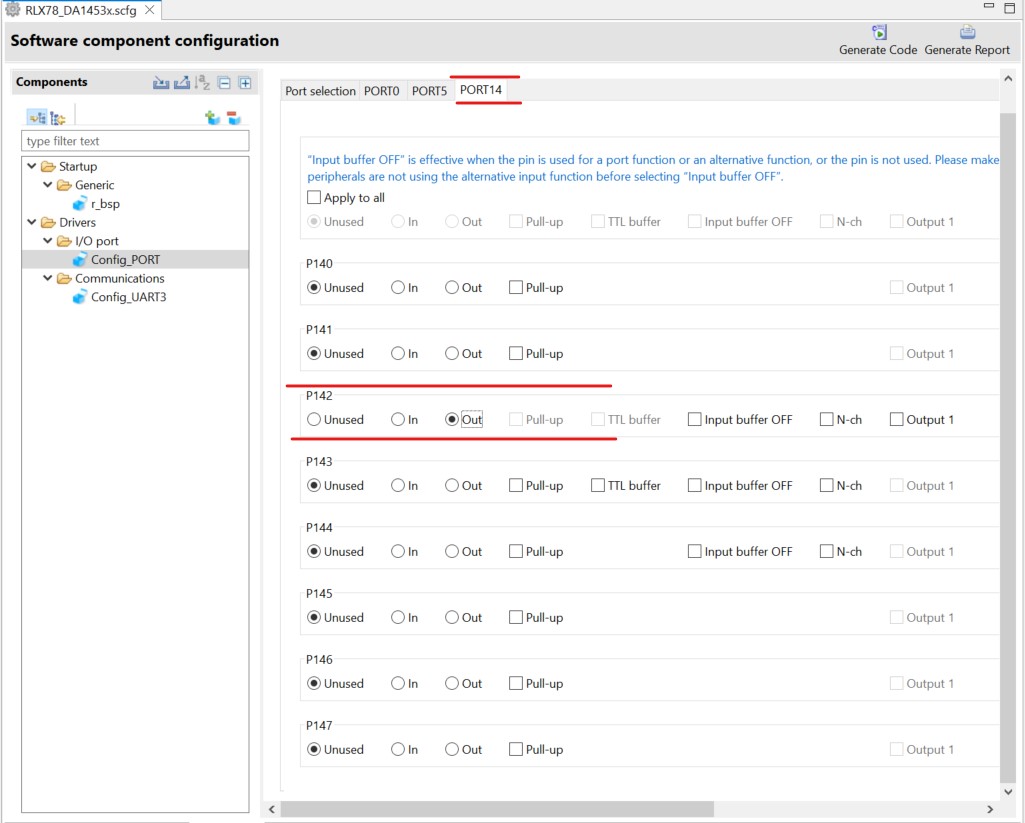Check Pull-up for P144
The image size is (1025, 823).
(516, 552)
